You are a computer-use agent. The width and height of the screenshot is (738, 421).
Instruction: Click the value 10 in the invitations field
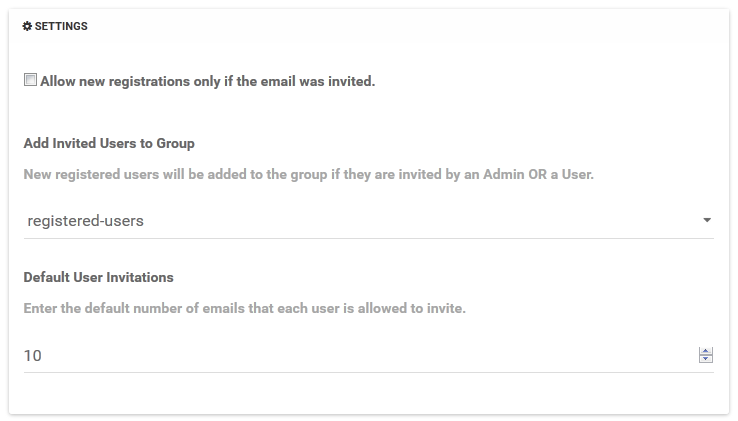click(32, 355)
